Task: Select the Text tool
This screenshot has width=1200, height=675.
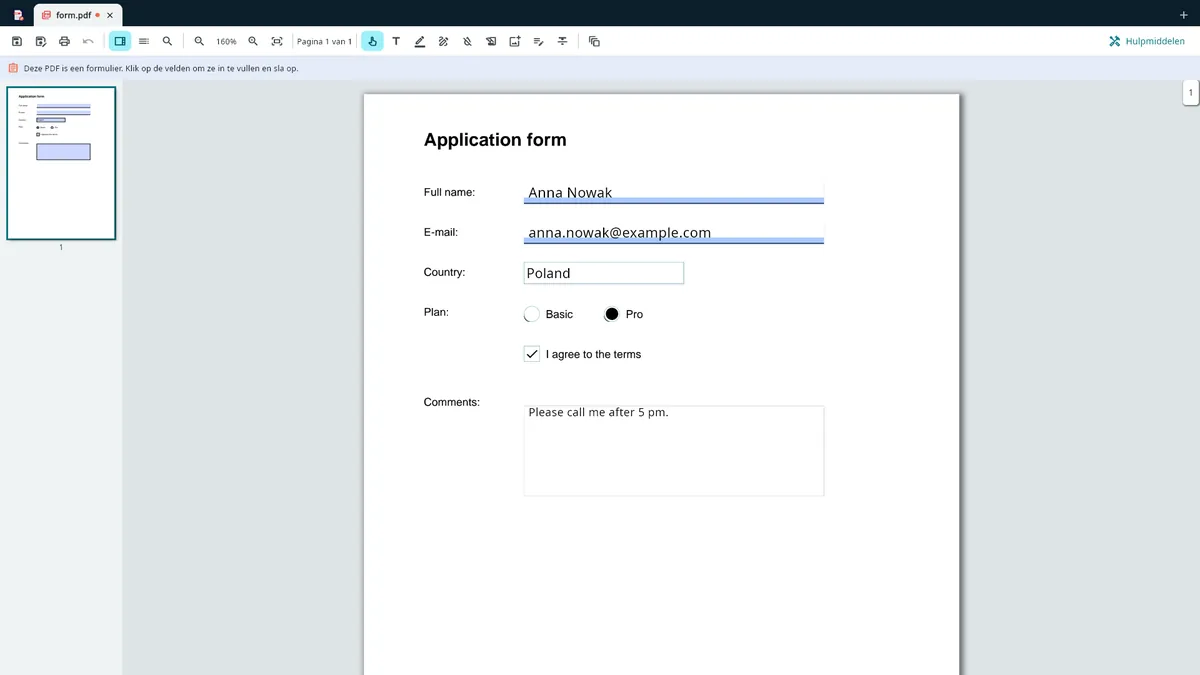Action: click(x=396, y=41)
